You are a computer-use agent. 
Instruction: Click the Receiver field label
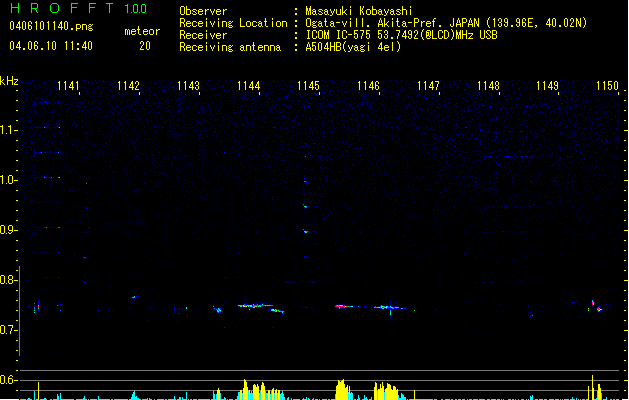[x=203, y=35]
